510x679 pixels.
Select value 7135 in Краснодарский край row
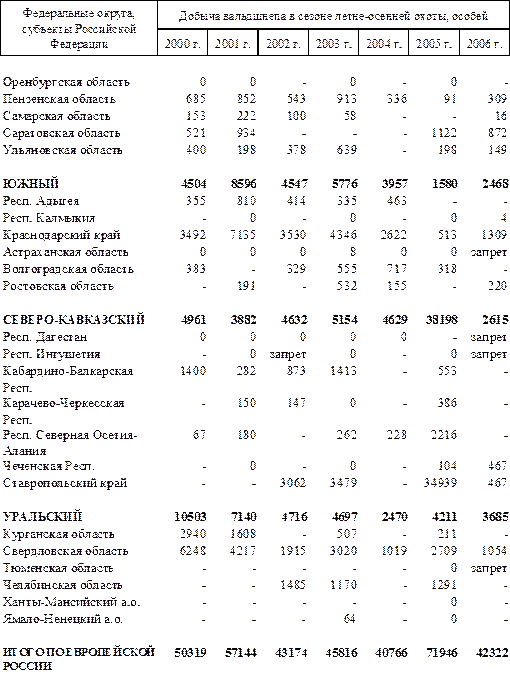pyautogui.click(x=243, y=235)
